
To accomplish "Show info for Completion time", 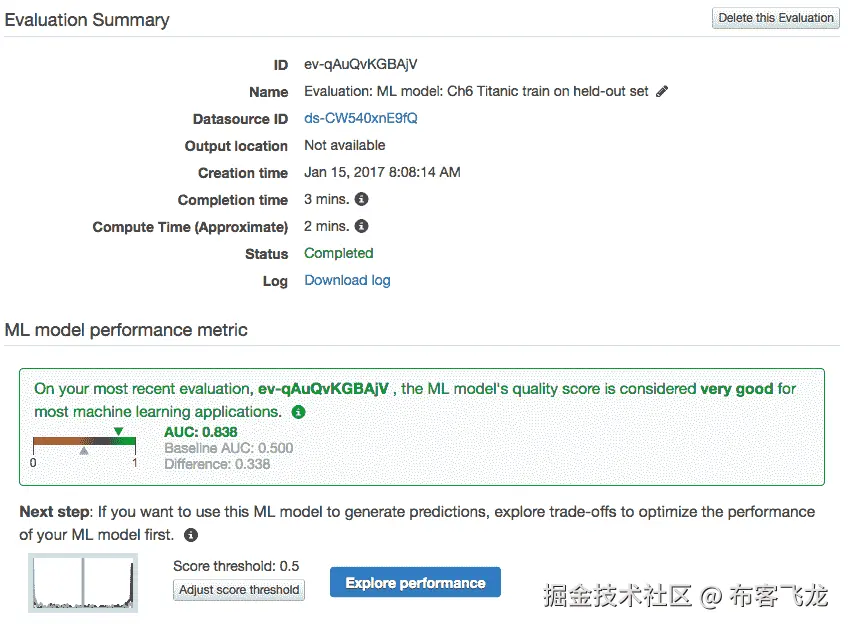I will coord(361,199).
